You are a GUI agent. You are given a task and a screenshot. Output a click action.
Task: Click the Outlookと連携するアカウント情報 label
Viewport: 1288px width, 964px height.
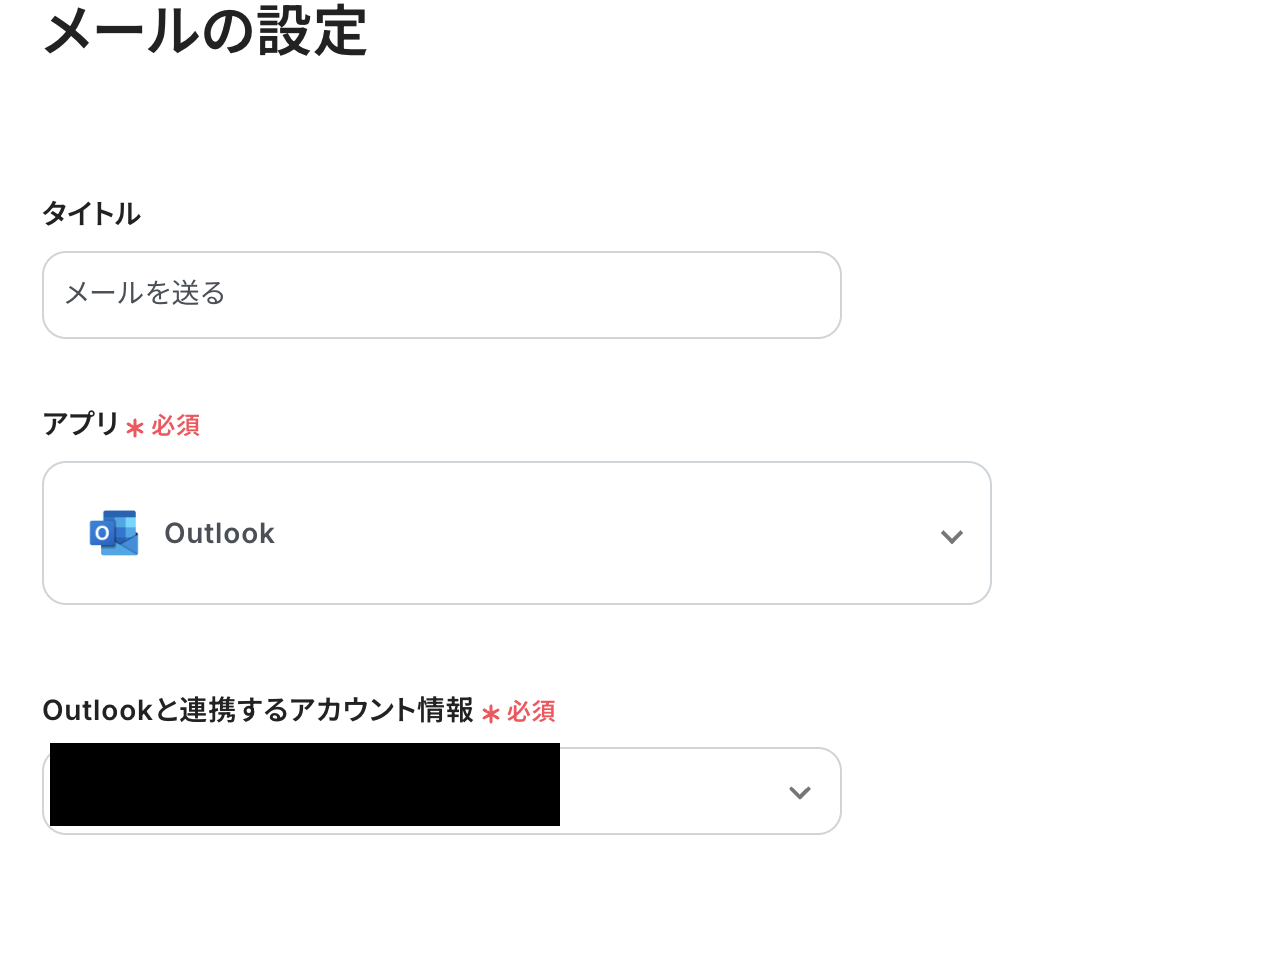(257, 710)
